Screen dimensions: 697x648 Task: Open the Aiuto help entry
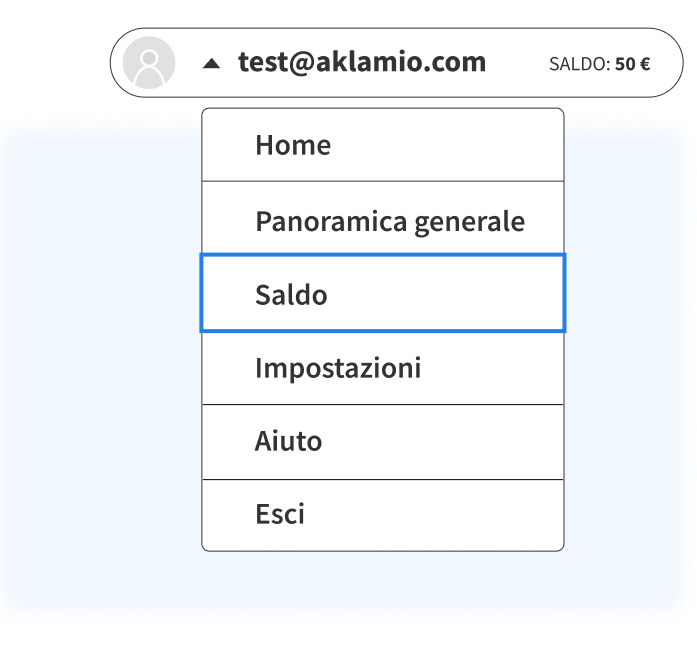[383, 442]
